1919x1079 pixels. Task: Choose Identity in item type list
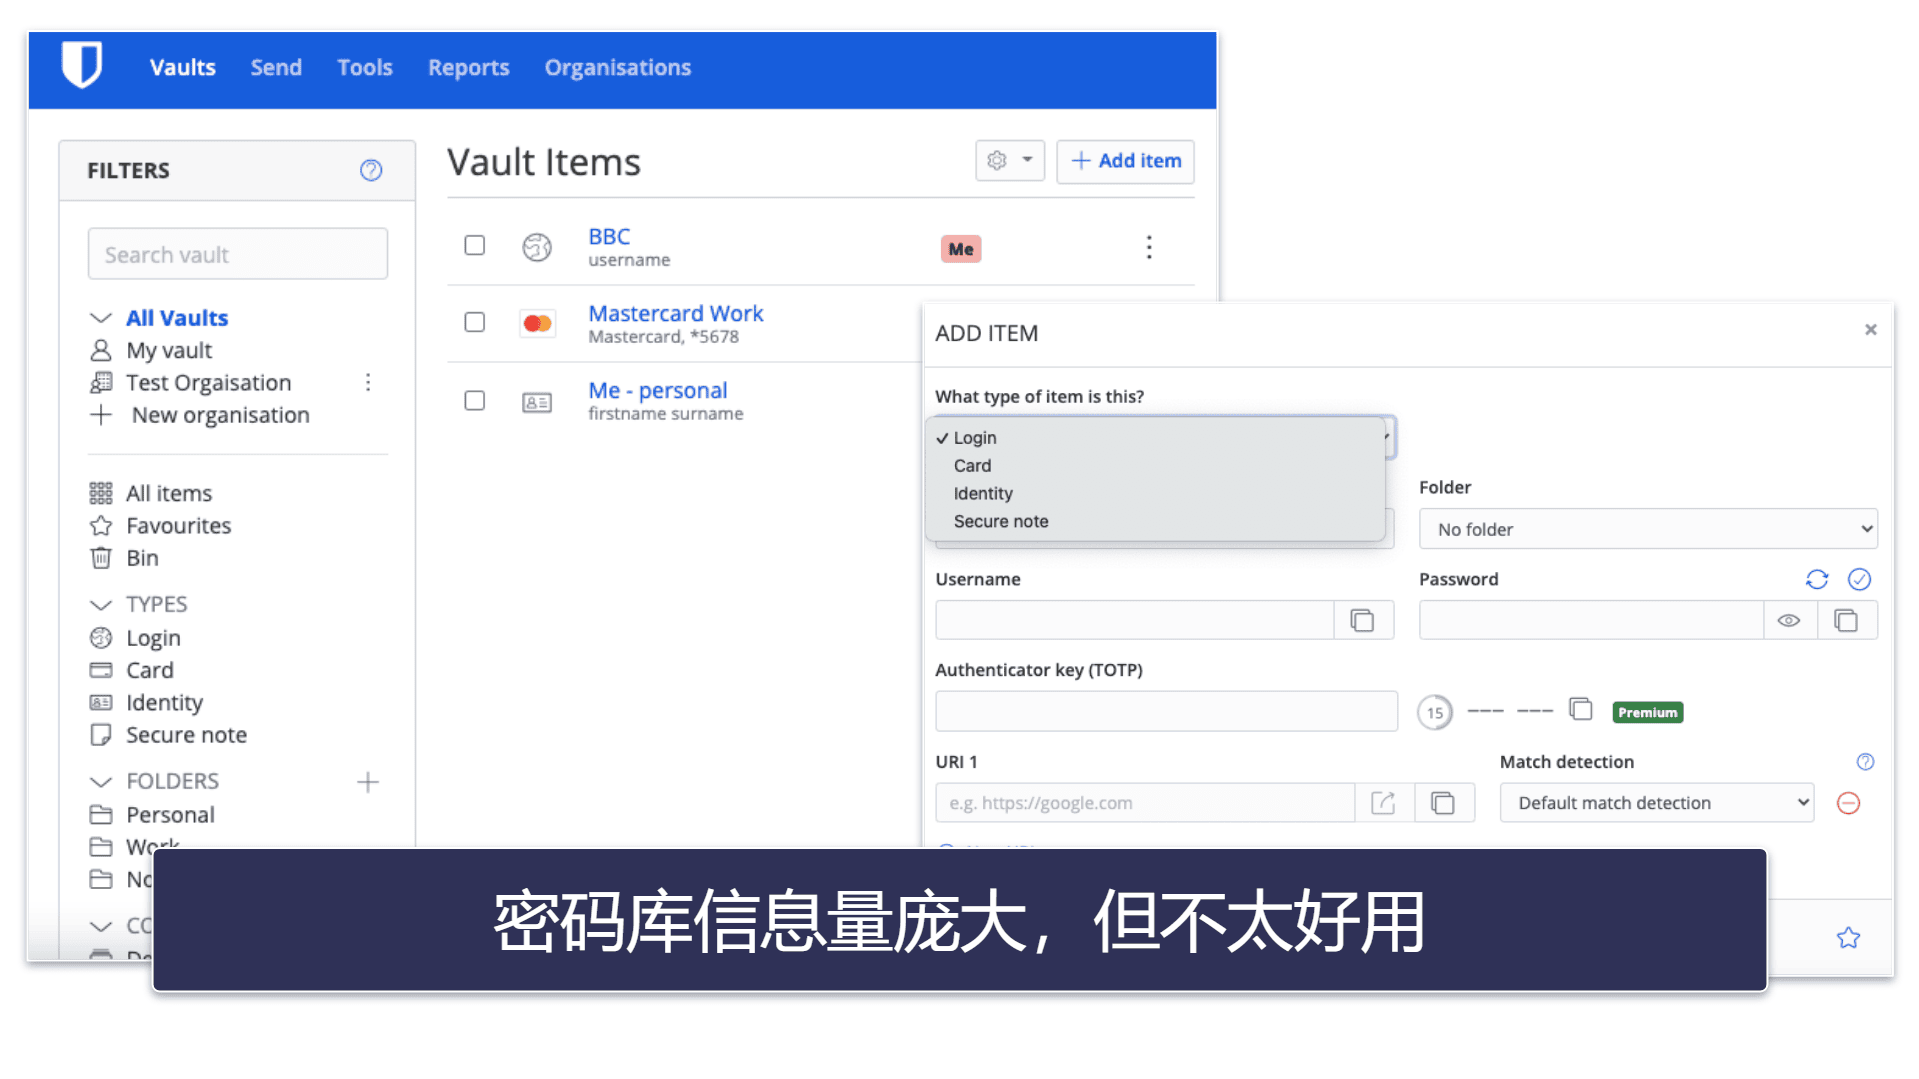[983, 494]
